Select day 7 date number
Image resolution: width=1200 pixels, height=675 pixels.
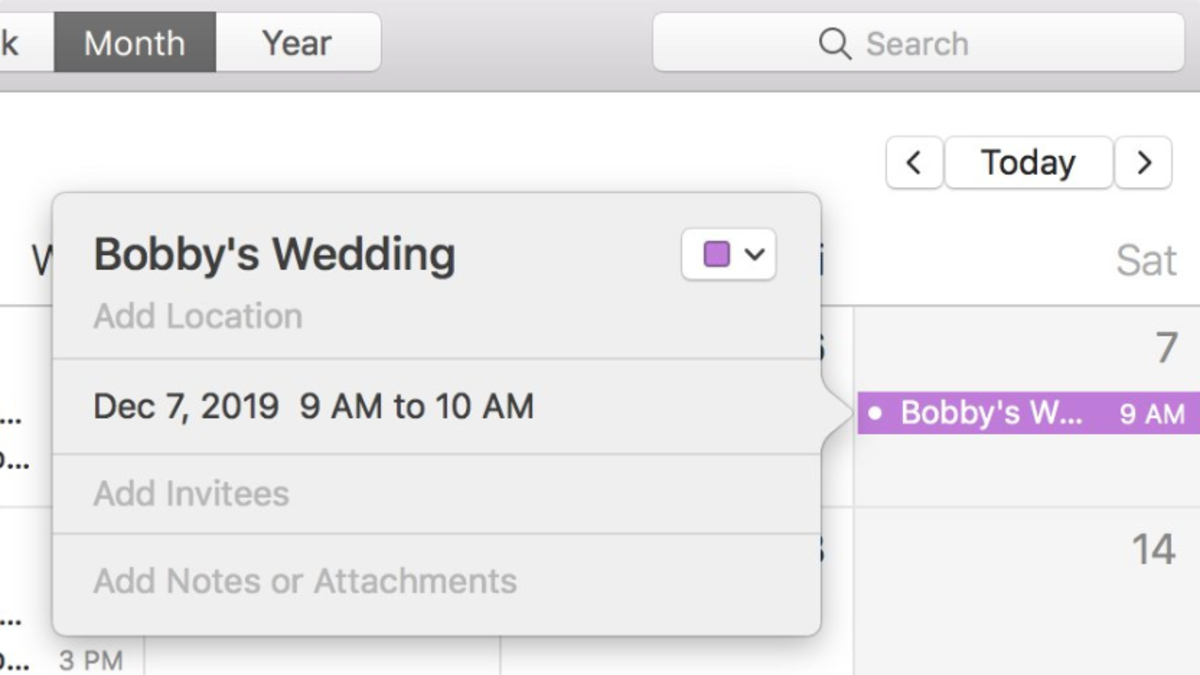tap(1166, 348)
